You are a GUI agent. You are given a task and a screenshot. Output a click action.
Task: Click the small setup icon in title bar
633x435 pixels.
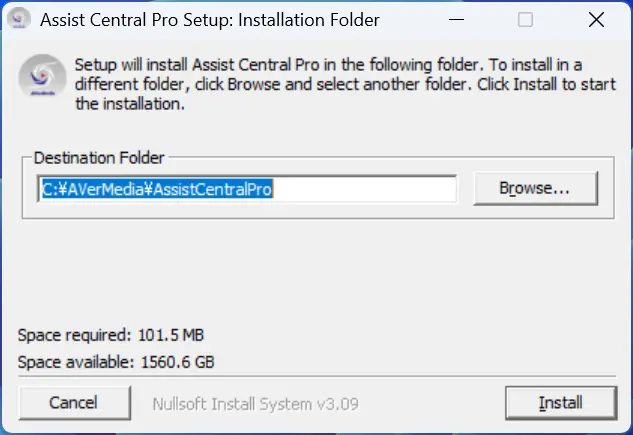point(19,19)
